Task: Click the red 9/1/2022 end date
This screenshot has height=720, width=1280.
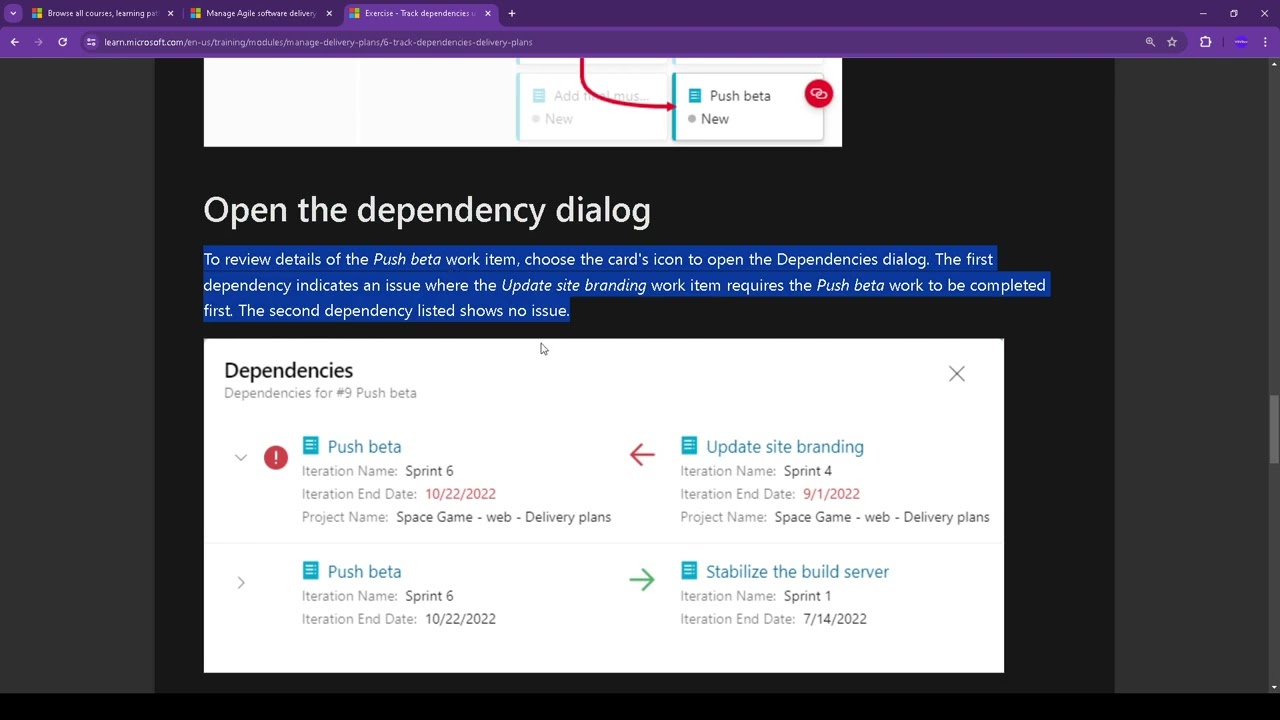Action: (831, 493)
